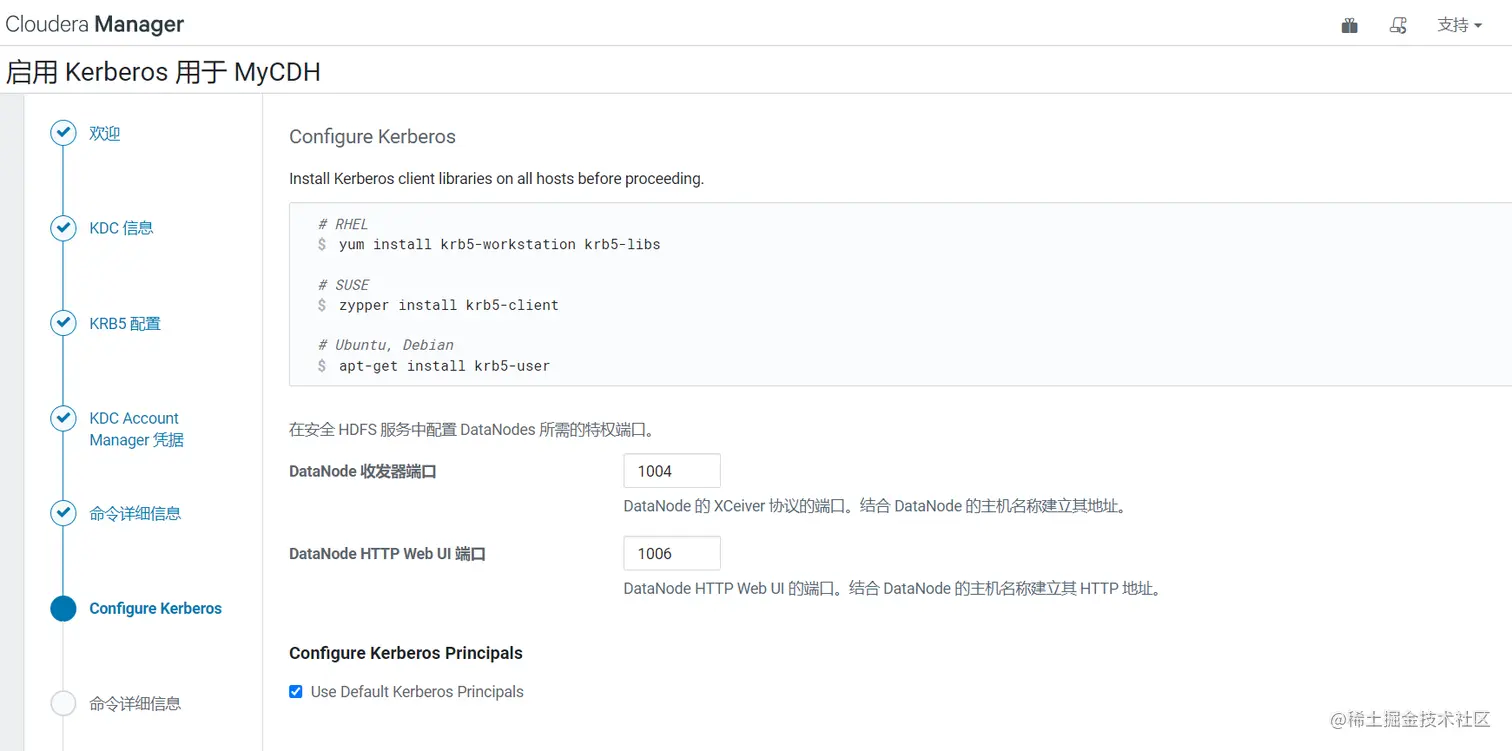The image size is (1512, 751).
Task: Open the gift box icon in header
Action: point(1349,26)
